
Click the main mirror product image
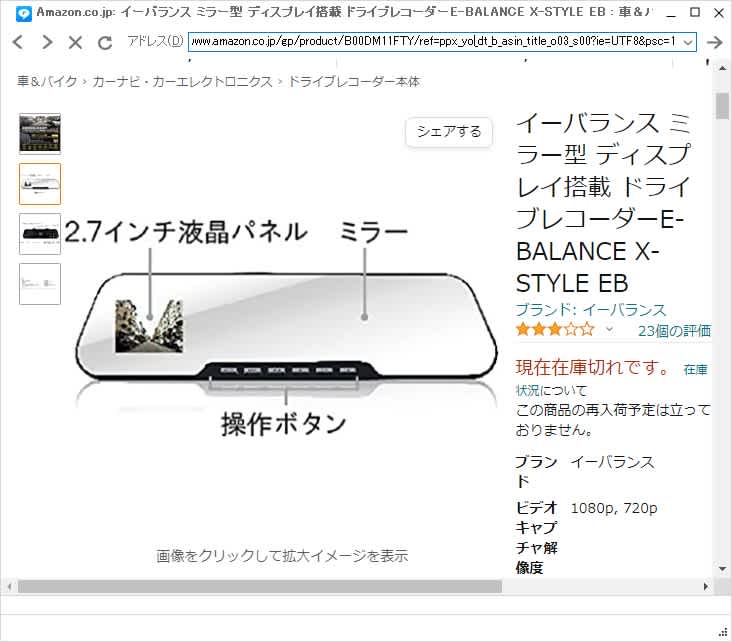(x=286, y=326)
